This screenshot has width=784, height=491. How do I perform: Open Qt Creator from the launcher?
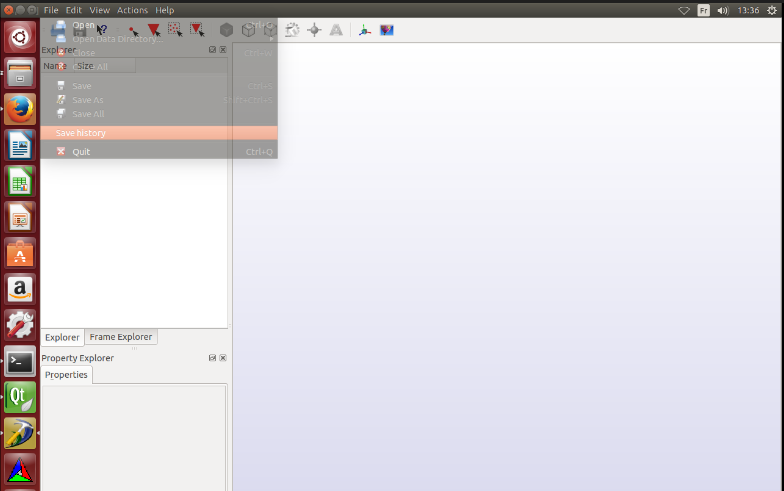(x=20, y=397)
